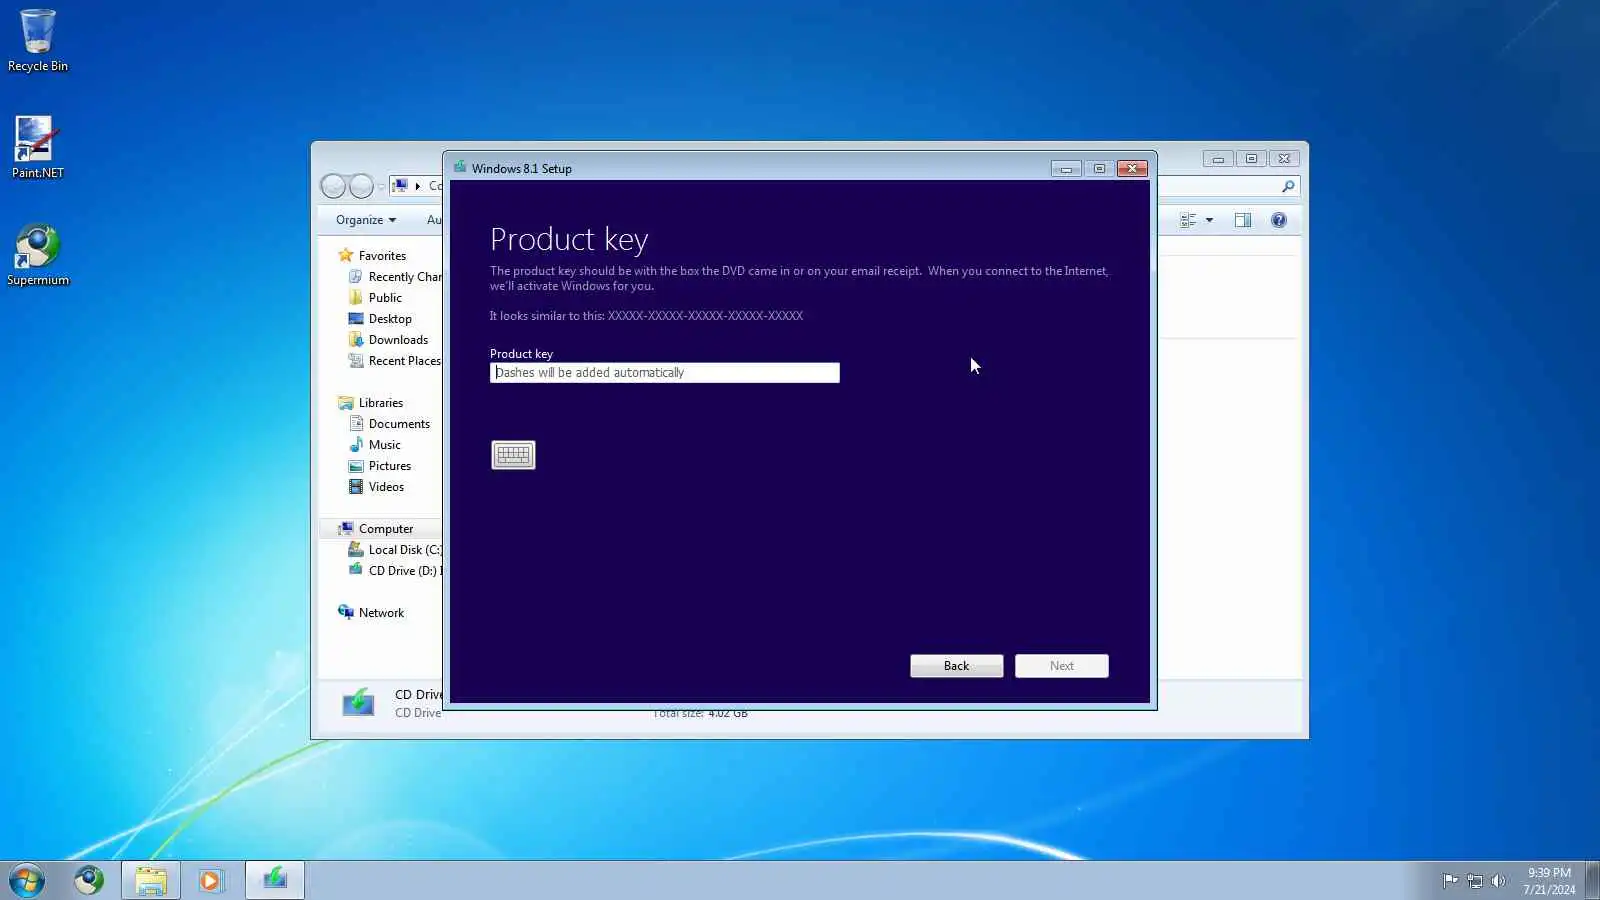Close the Windows 8.1 Setup window
This screenshot has height=900, width=1600.
point(1132,169)
